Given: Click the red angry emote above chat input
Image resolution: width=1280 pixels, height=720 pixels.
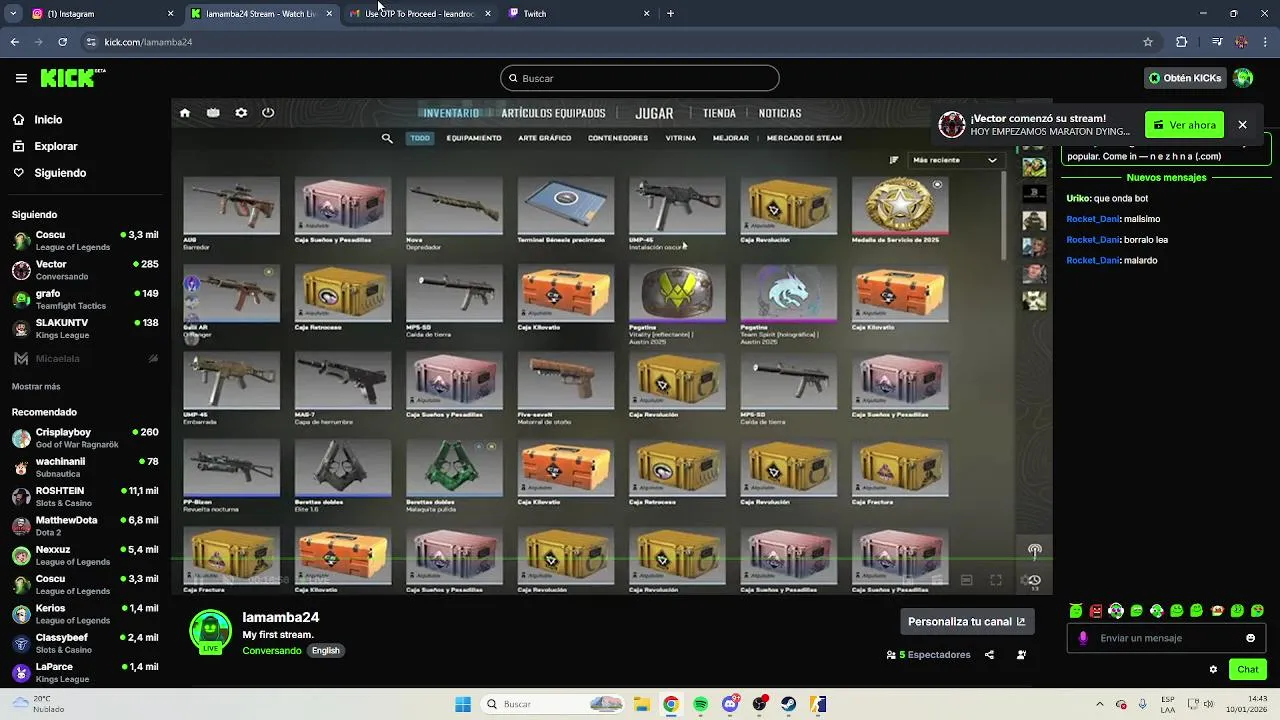Looking at the screenshot, I should coord(1096,611).
